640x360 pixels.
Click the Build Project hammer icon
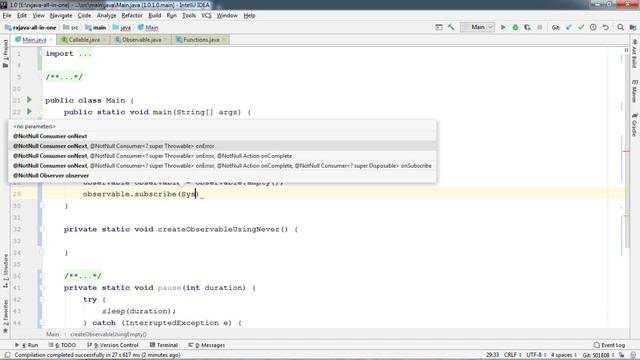pyautogui.click(x=451, y=27)
